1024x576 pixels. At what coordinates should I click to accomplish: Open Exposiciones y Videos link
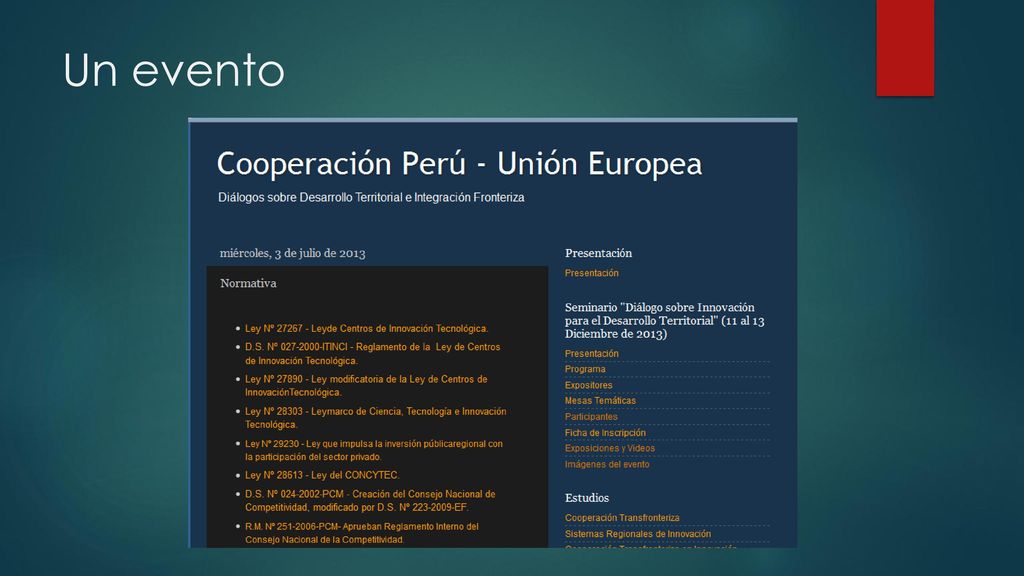click(610, 448)
